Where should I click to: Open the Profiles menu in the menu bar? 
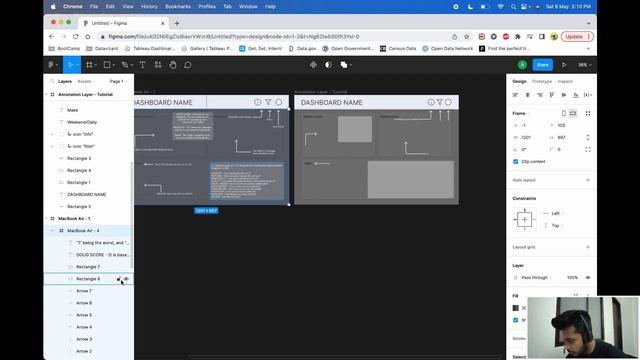pyautogui.click(x=207, y=7)
